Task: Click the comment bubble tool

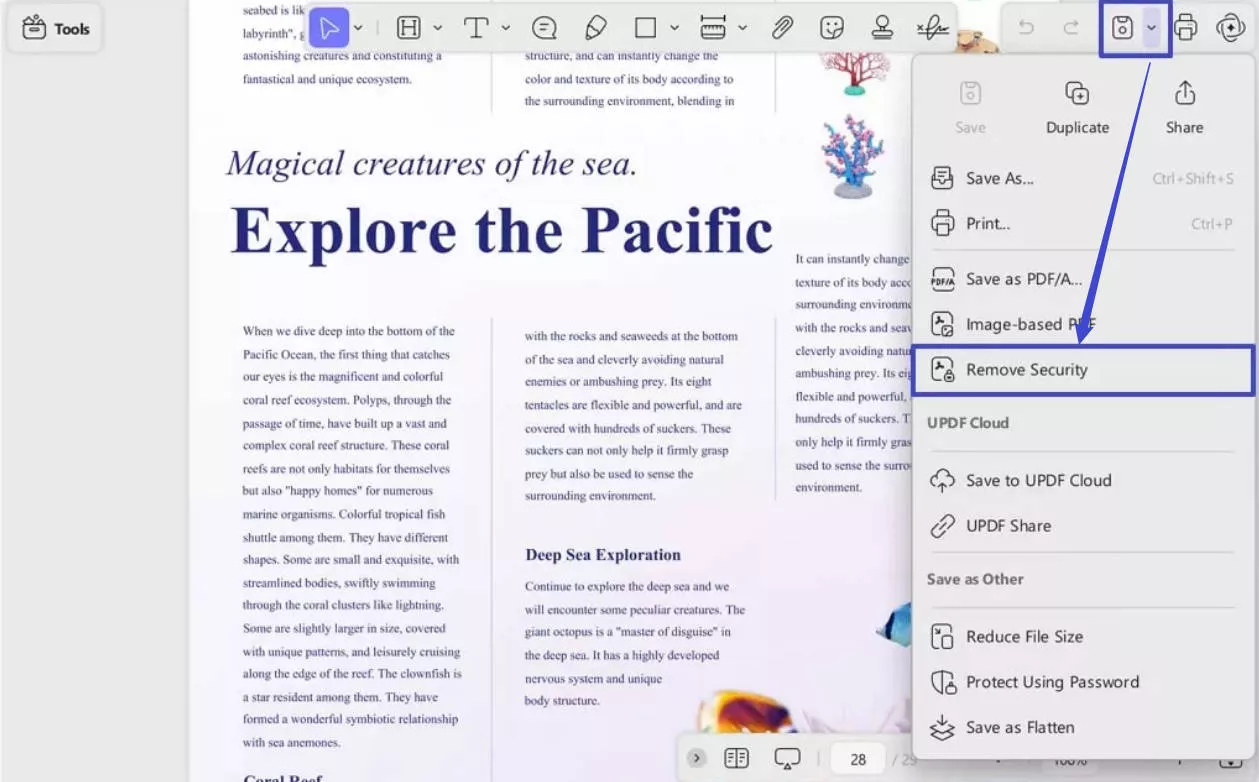Action: (x=544, y=28)
